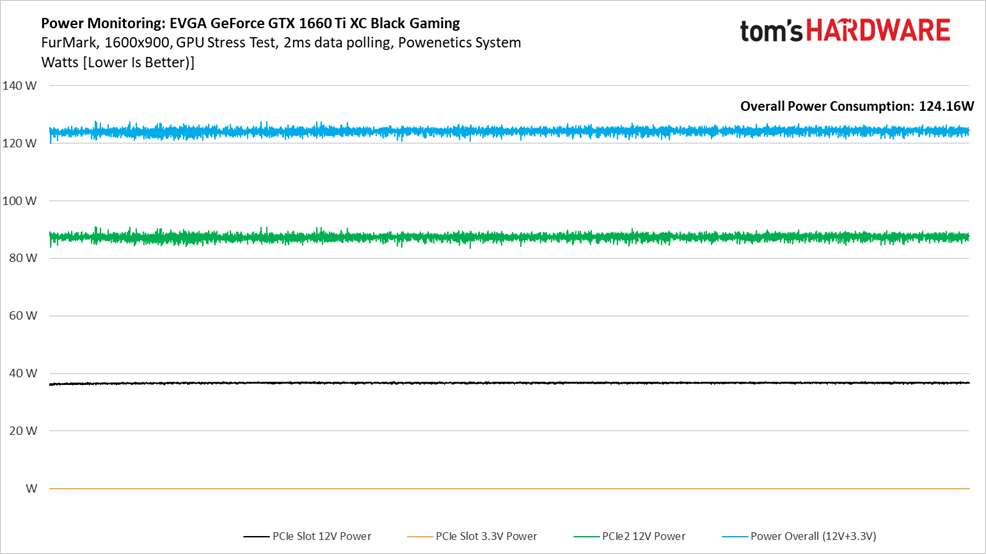
Task: Click the black PCIe slot 12V data trace
Action: [x=509, y=383]
